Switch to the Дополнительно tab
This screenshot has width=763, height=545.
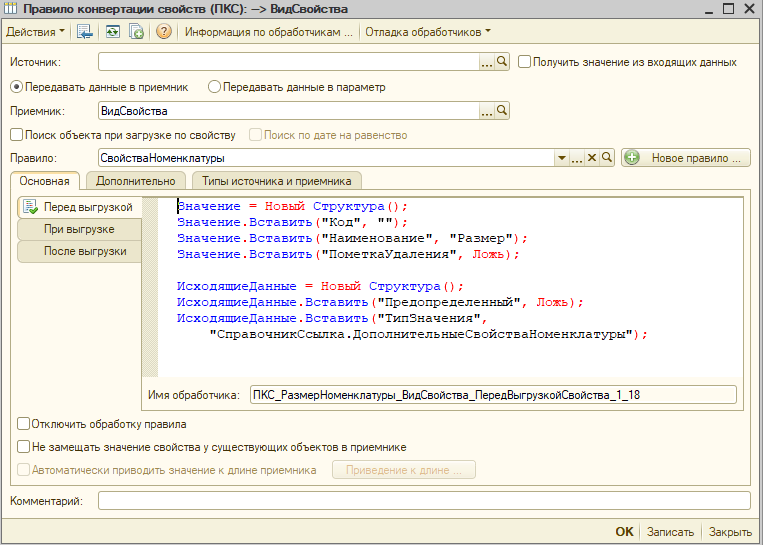pos(136,181)
